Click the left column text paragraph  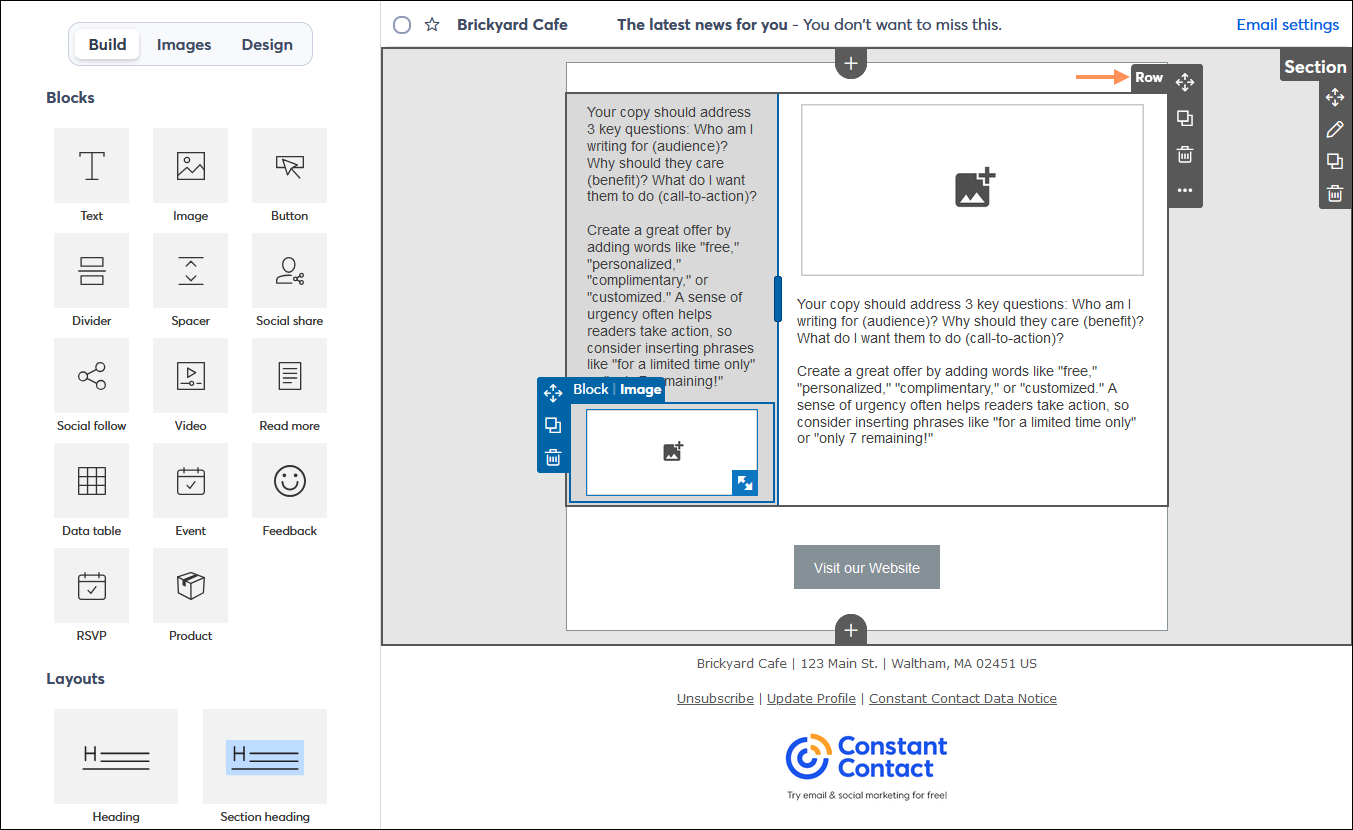(x=672, y=247)
